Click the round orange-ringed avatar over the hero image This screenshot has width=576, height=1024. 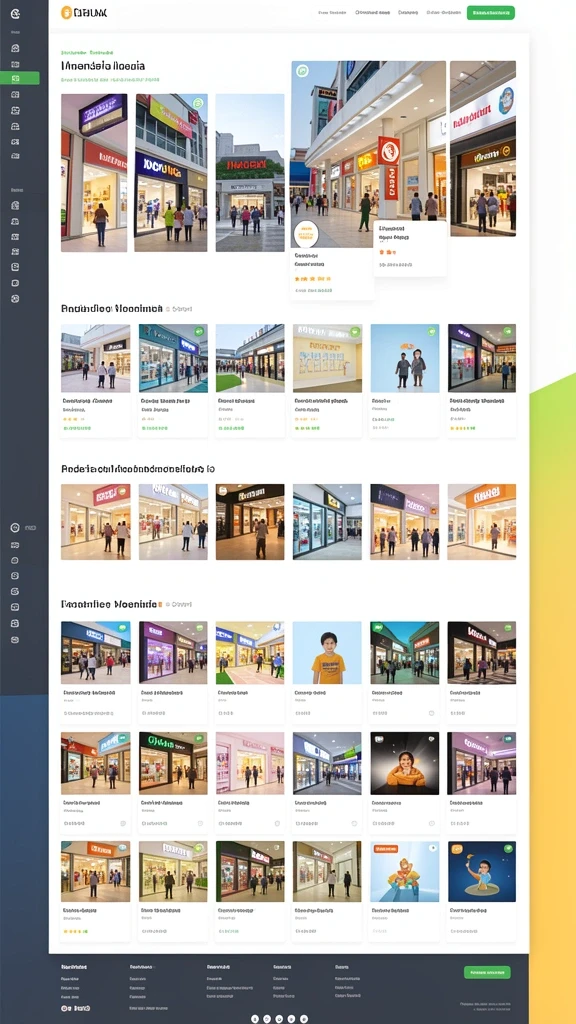point(306,233)
